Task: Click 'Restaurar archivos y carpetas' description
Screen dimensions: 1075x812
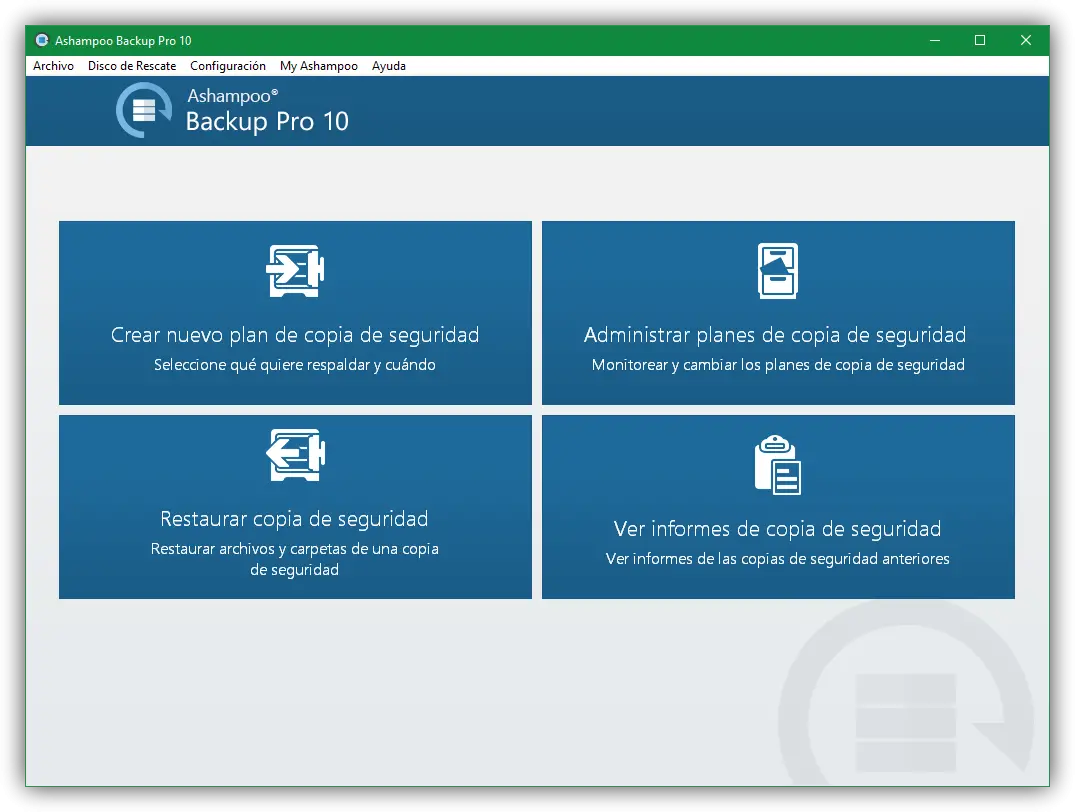Action: click(x=295, y=559)
